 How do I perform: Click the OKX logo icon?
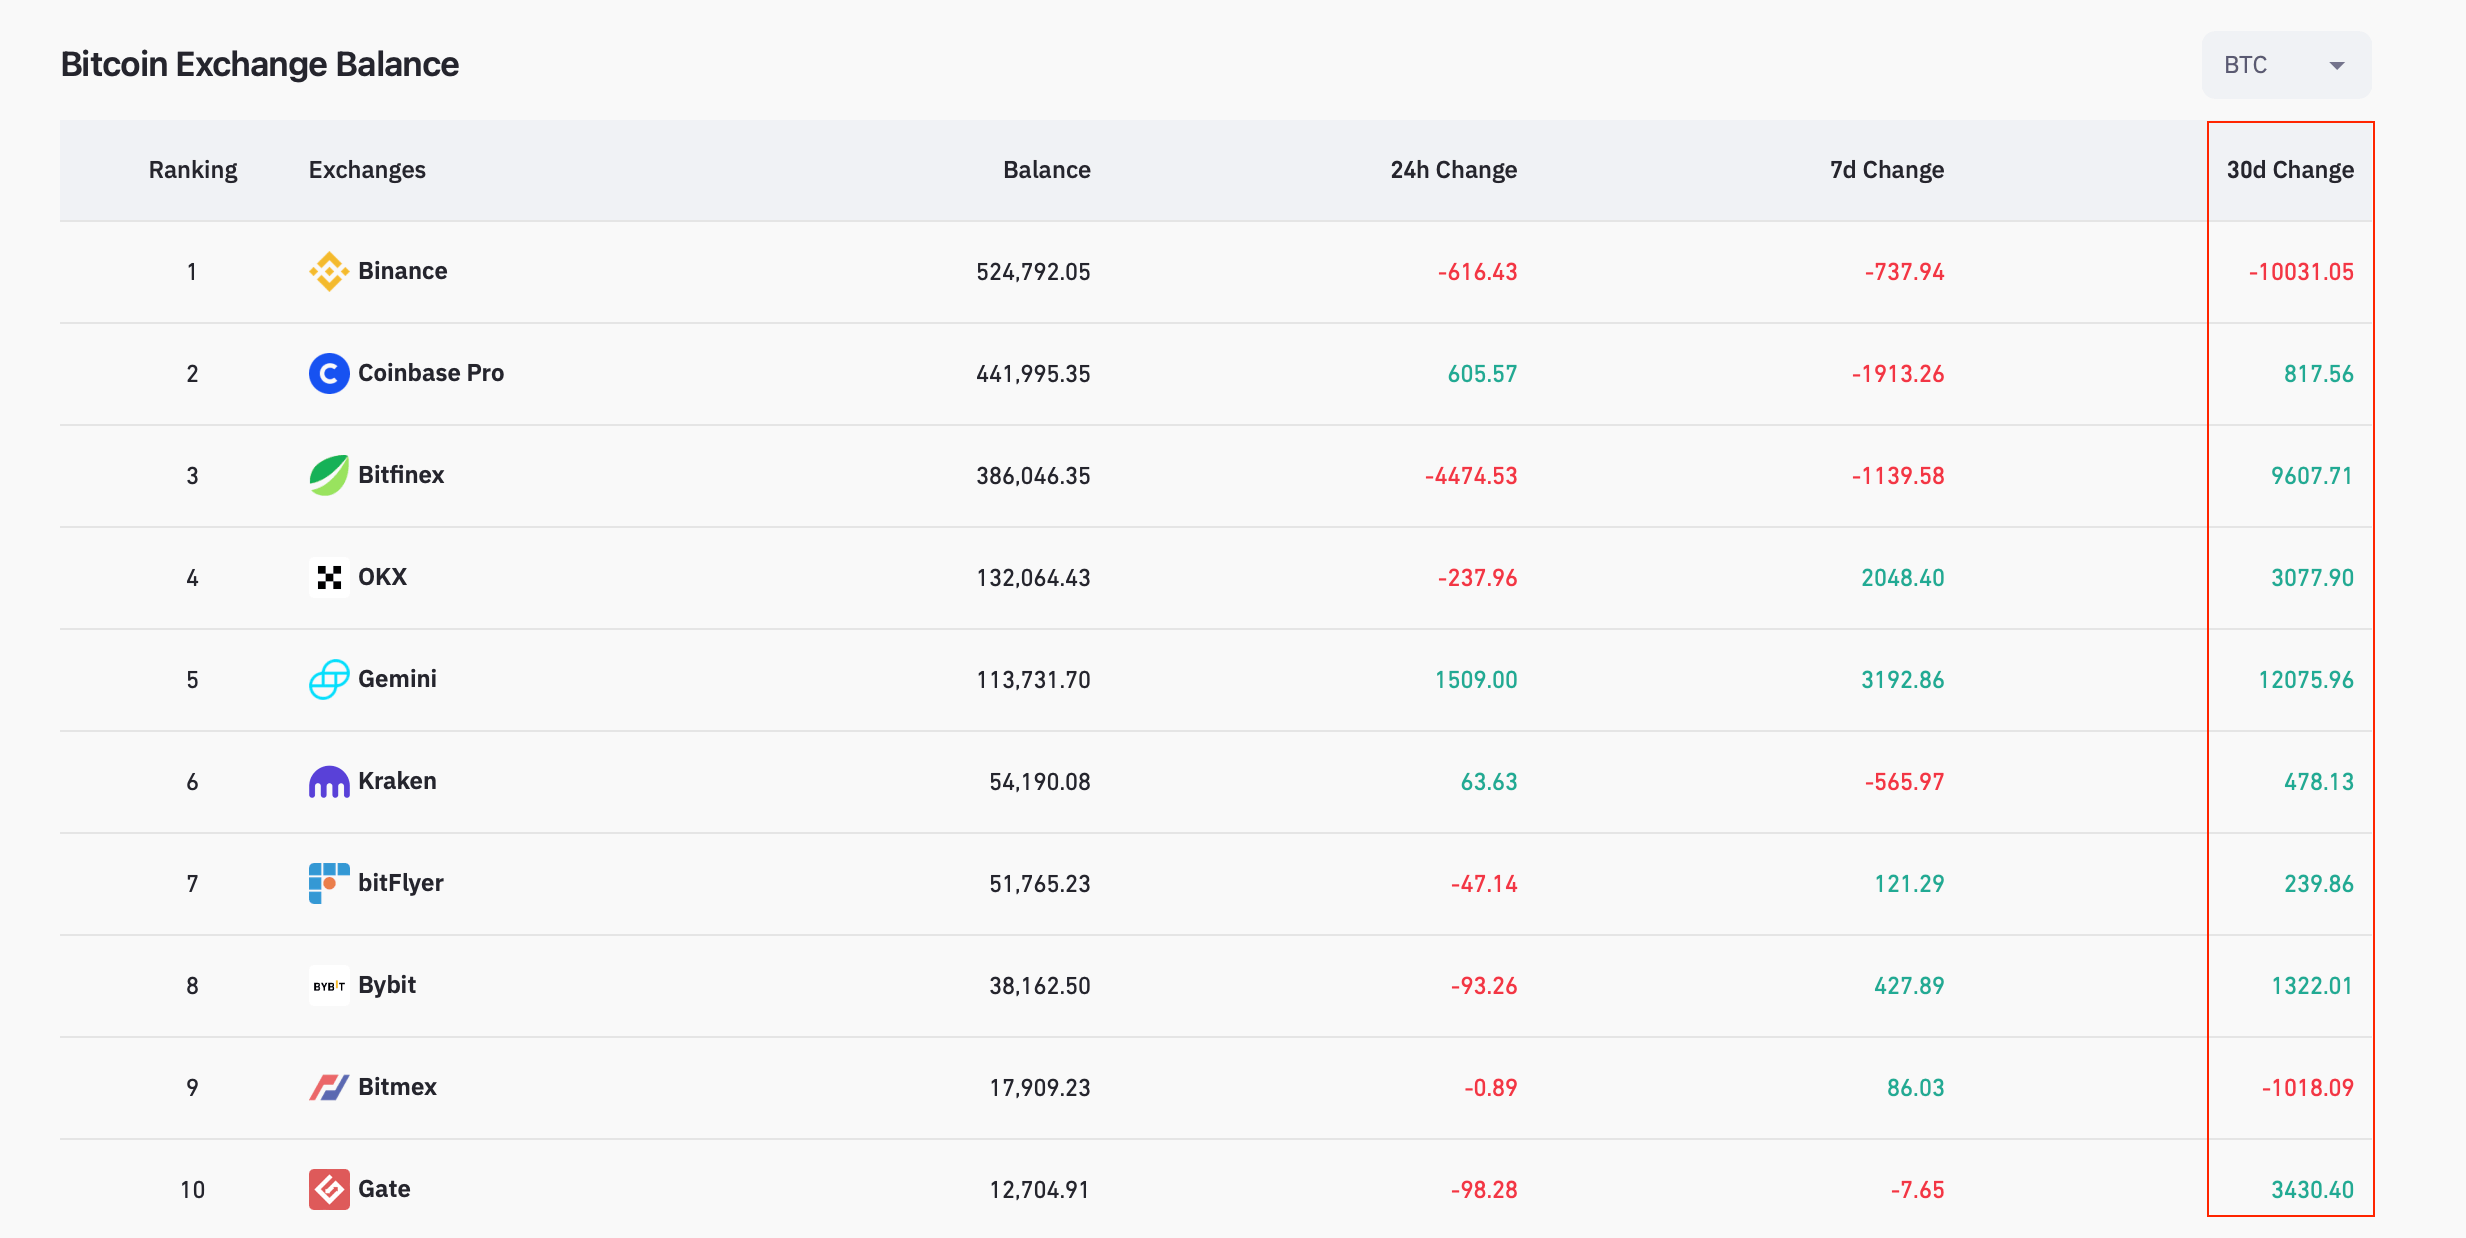point(328,577)
